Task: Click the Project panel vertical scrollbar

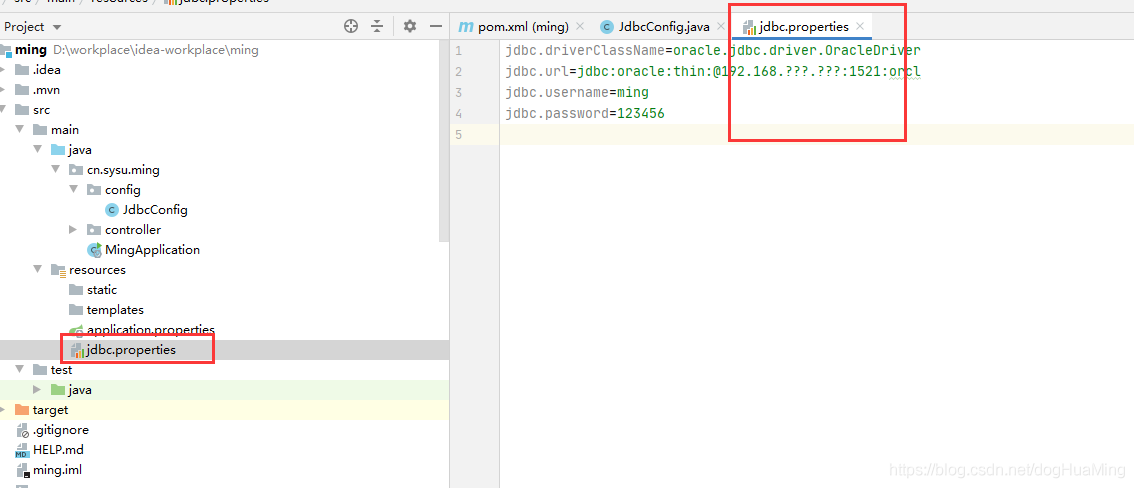Action: 445,141
